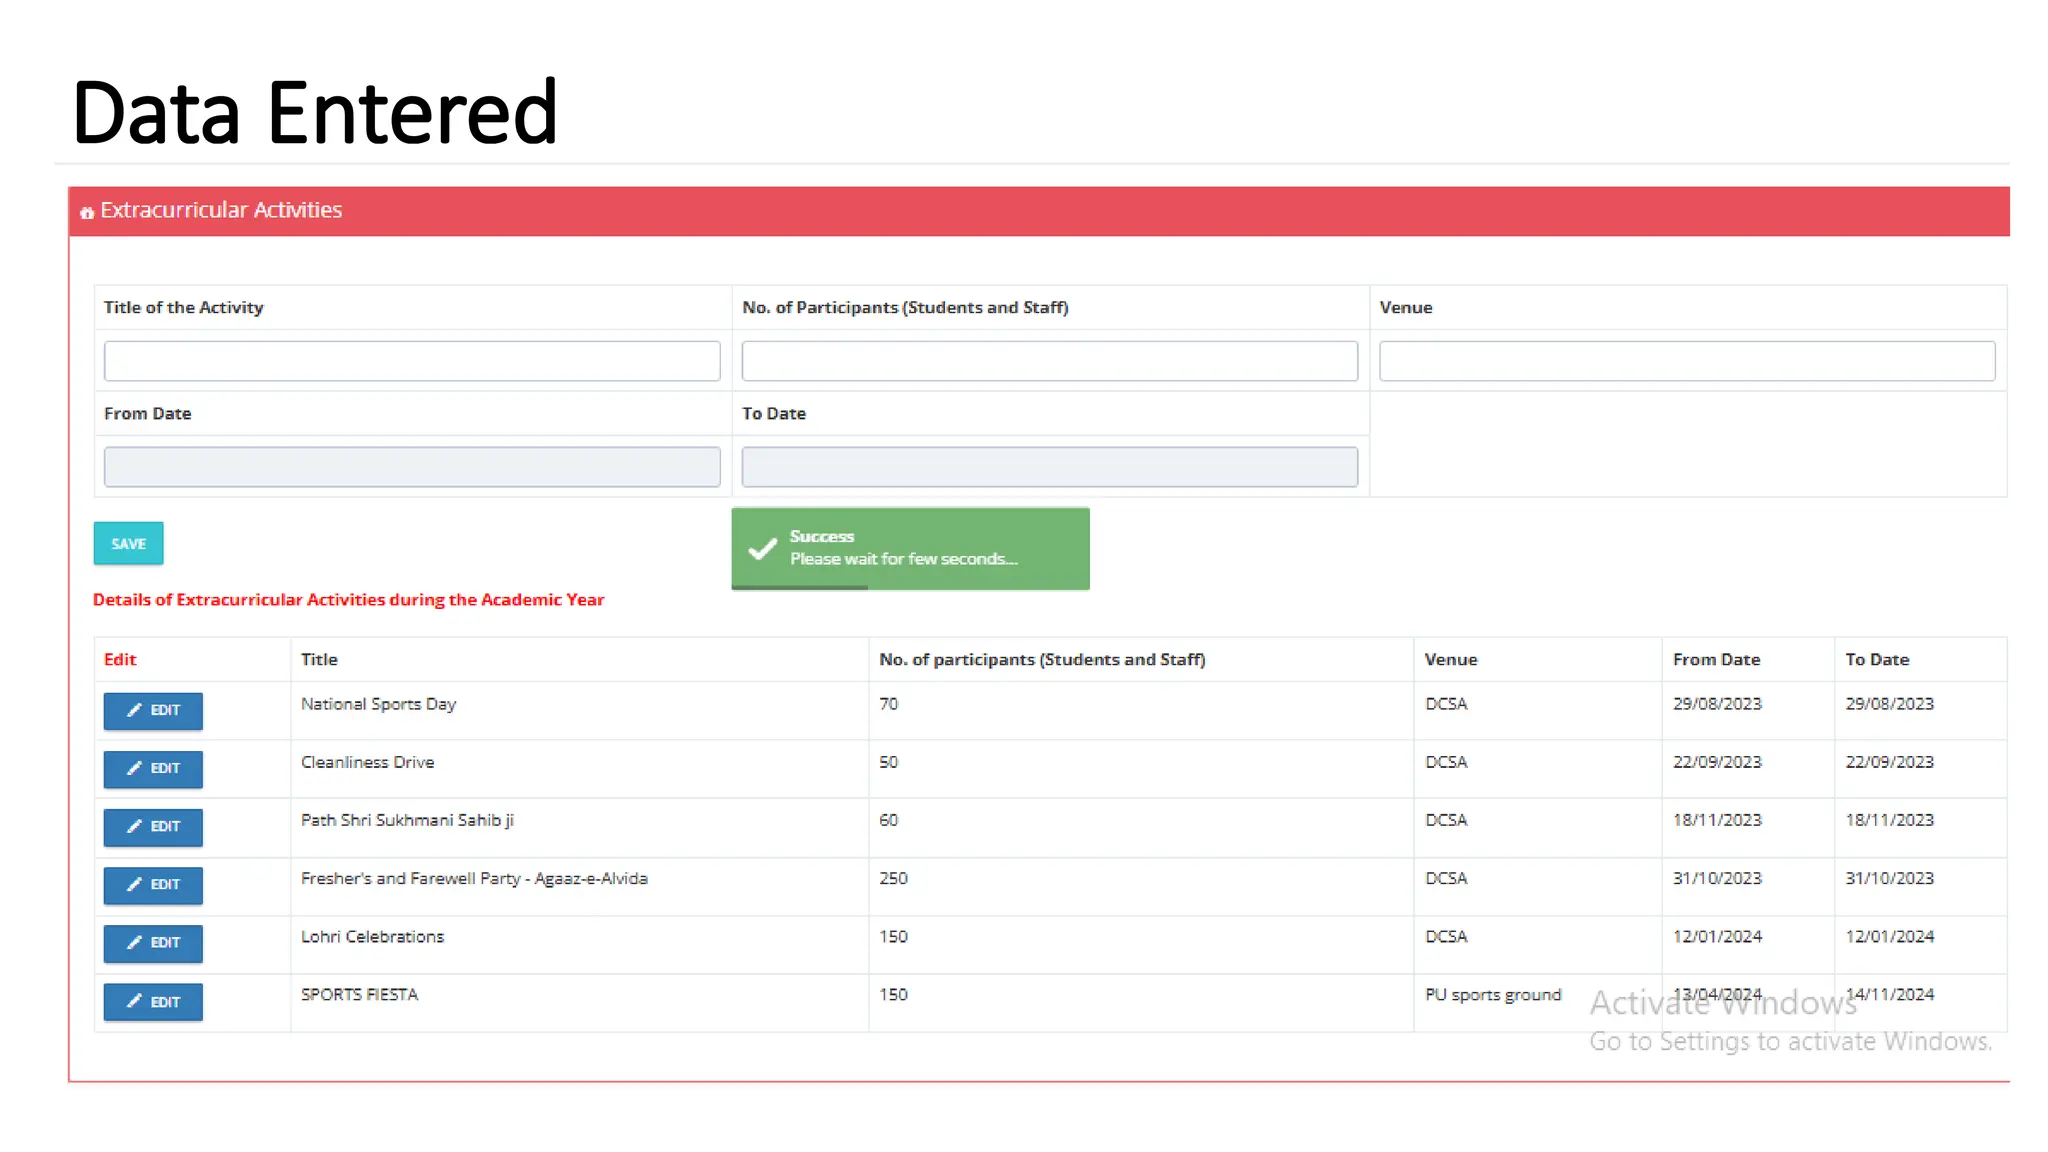Edit the Path Shri Sukhmani Sahib ji row
This screenshot has height=1152, width=2048.
click(x=153, y=827)
